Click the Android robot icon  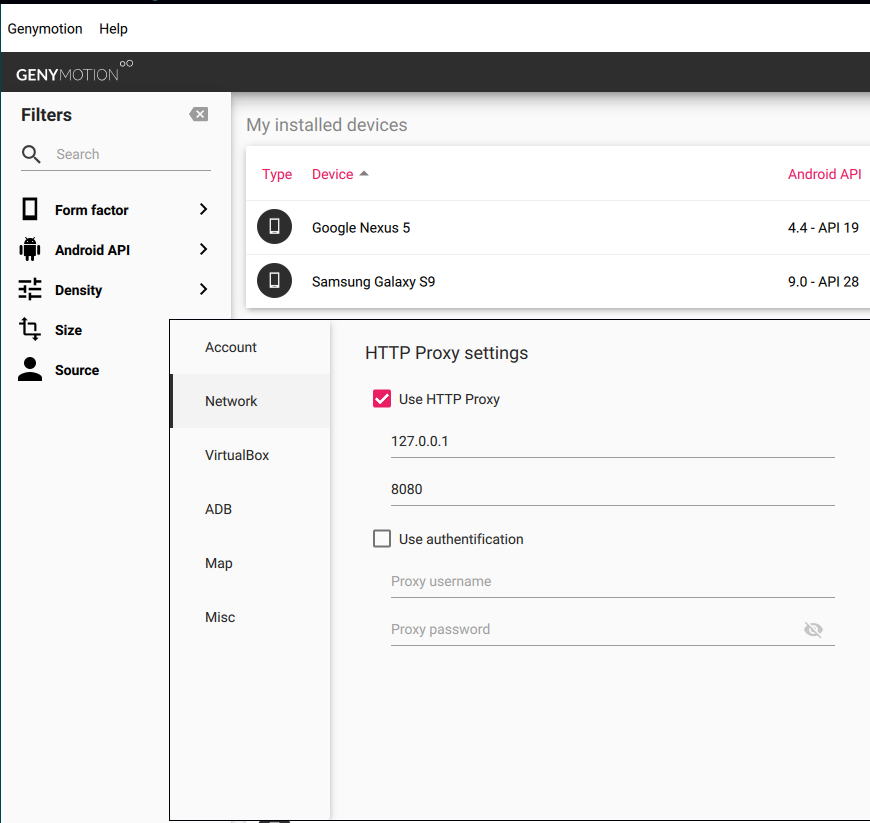pos(30,249)
